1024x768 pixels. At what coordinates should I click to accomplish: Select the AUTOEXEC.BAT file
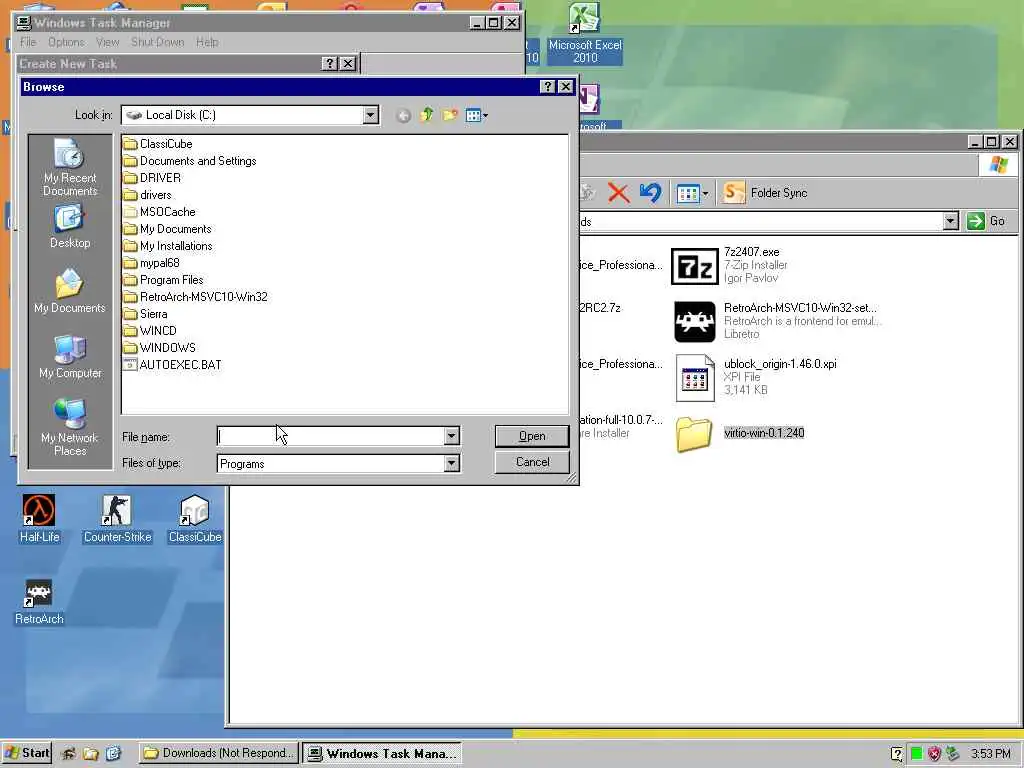click(172, 364)
